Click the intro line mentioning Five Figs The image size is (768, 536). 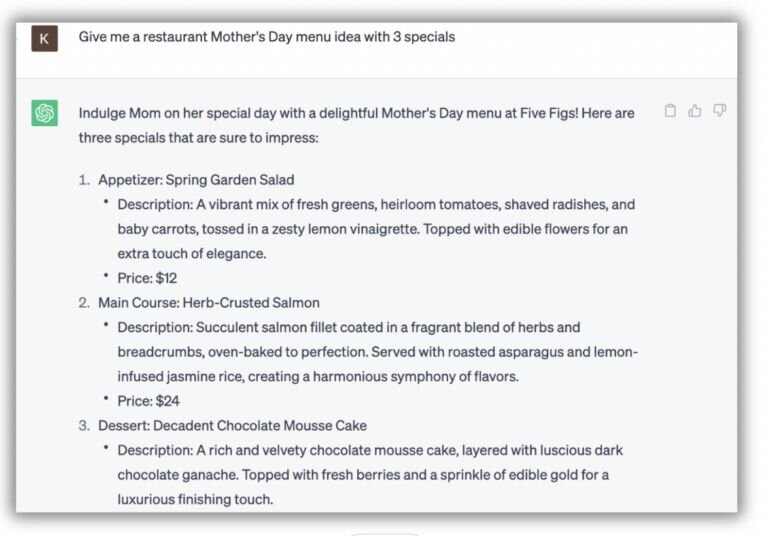[356, 113]
